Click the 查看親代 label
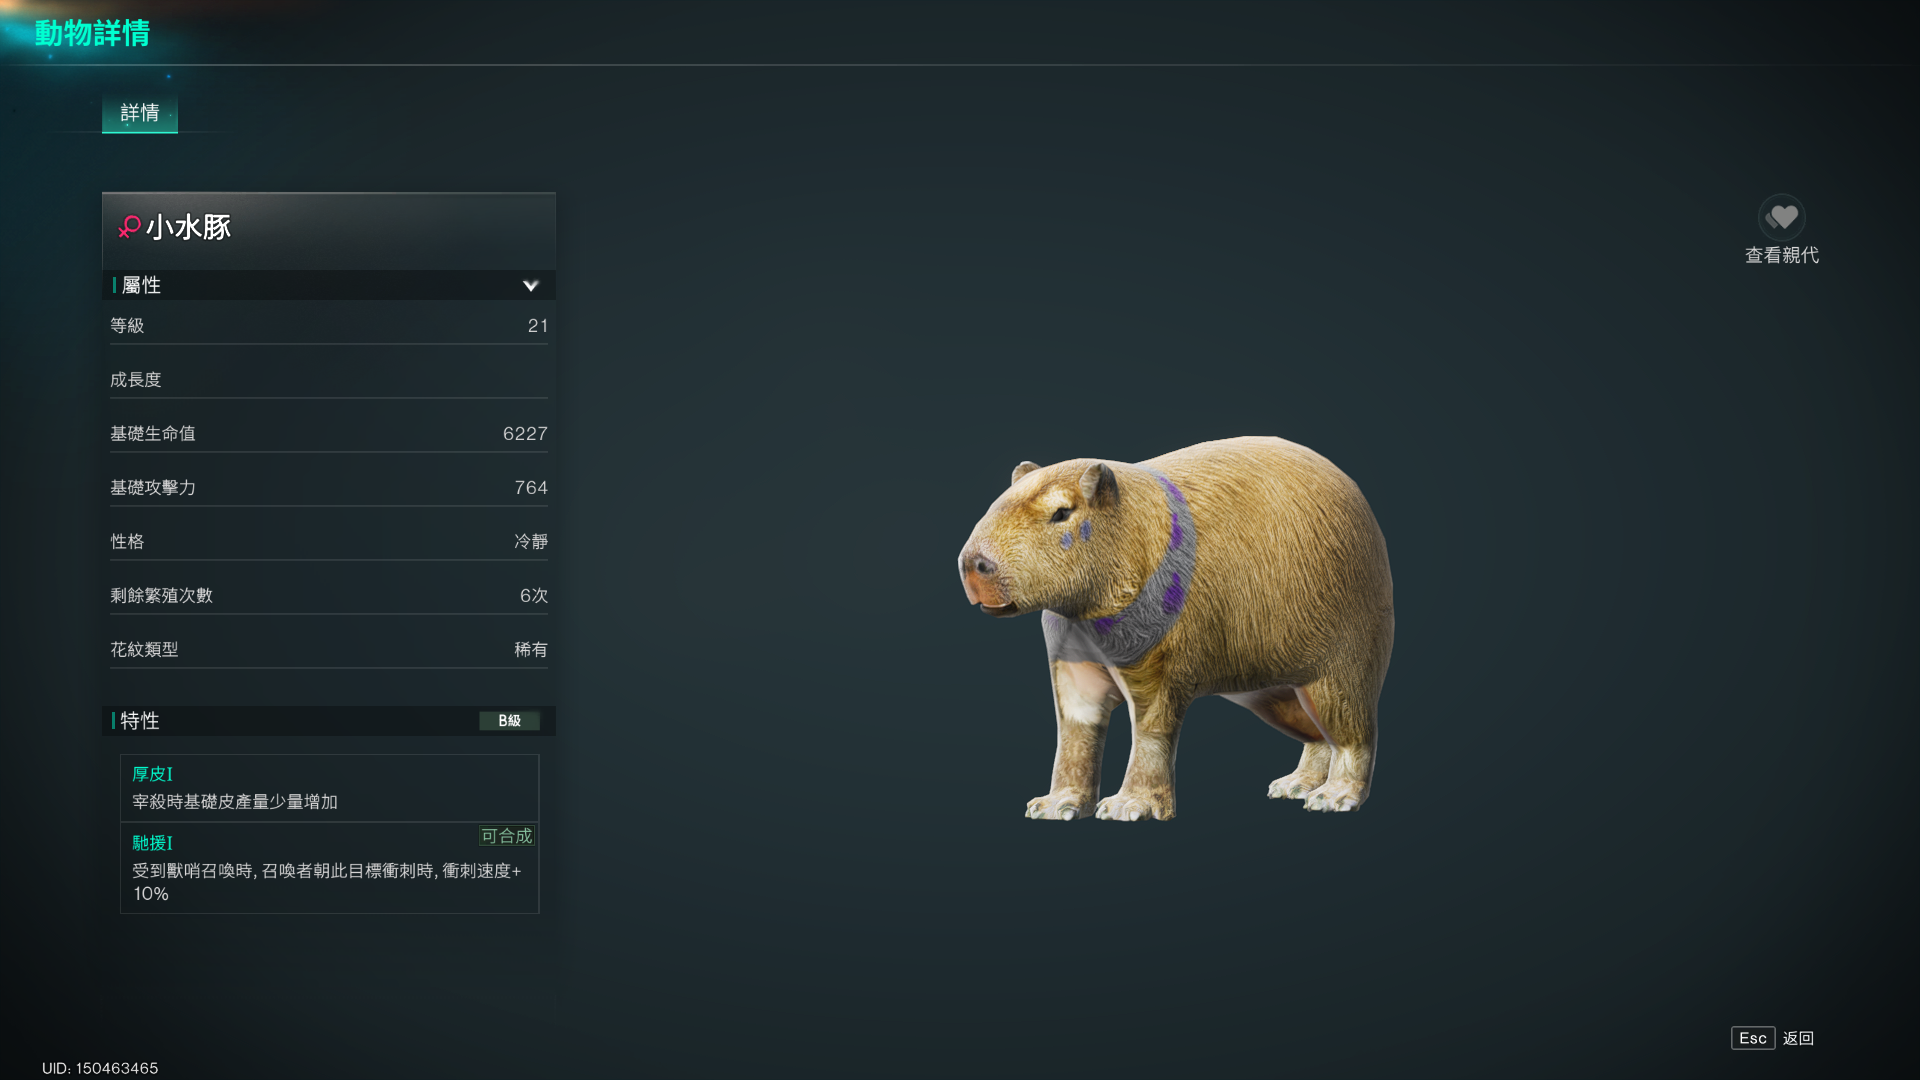1920x1080 pixels. pos(1781,256)
